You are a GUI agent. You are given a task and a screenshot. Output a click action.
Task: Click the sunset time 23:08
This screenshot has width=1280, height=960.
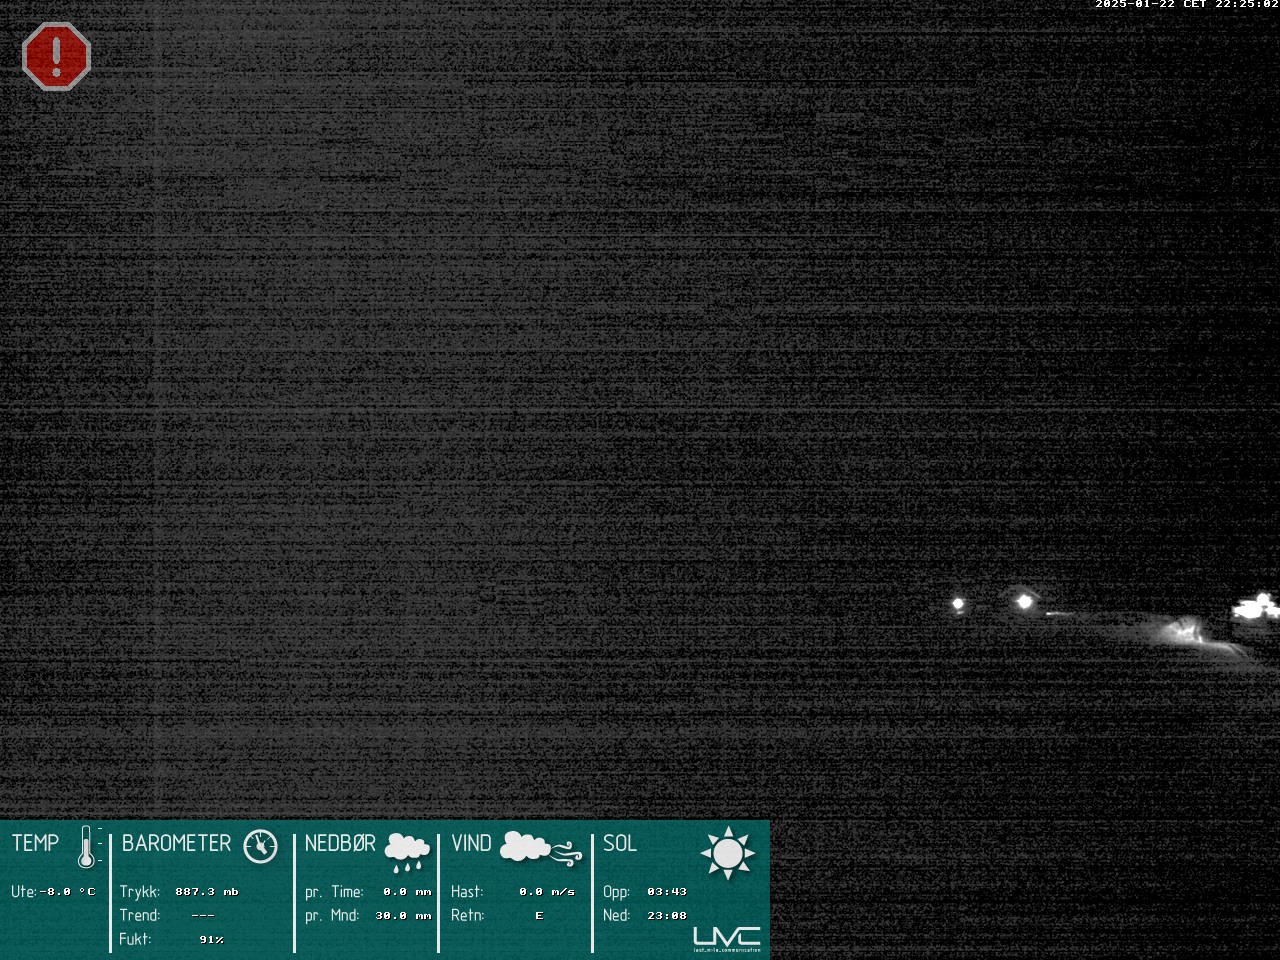coord(667,915)
